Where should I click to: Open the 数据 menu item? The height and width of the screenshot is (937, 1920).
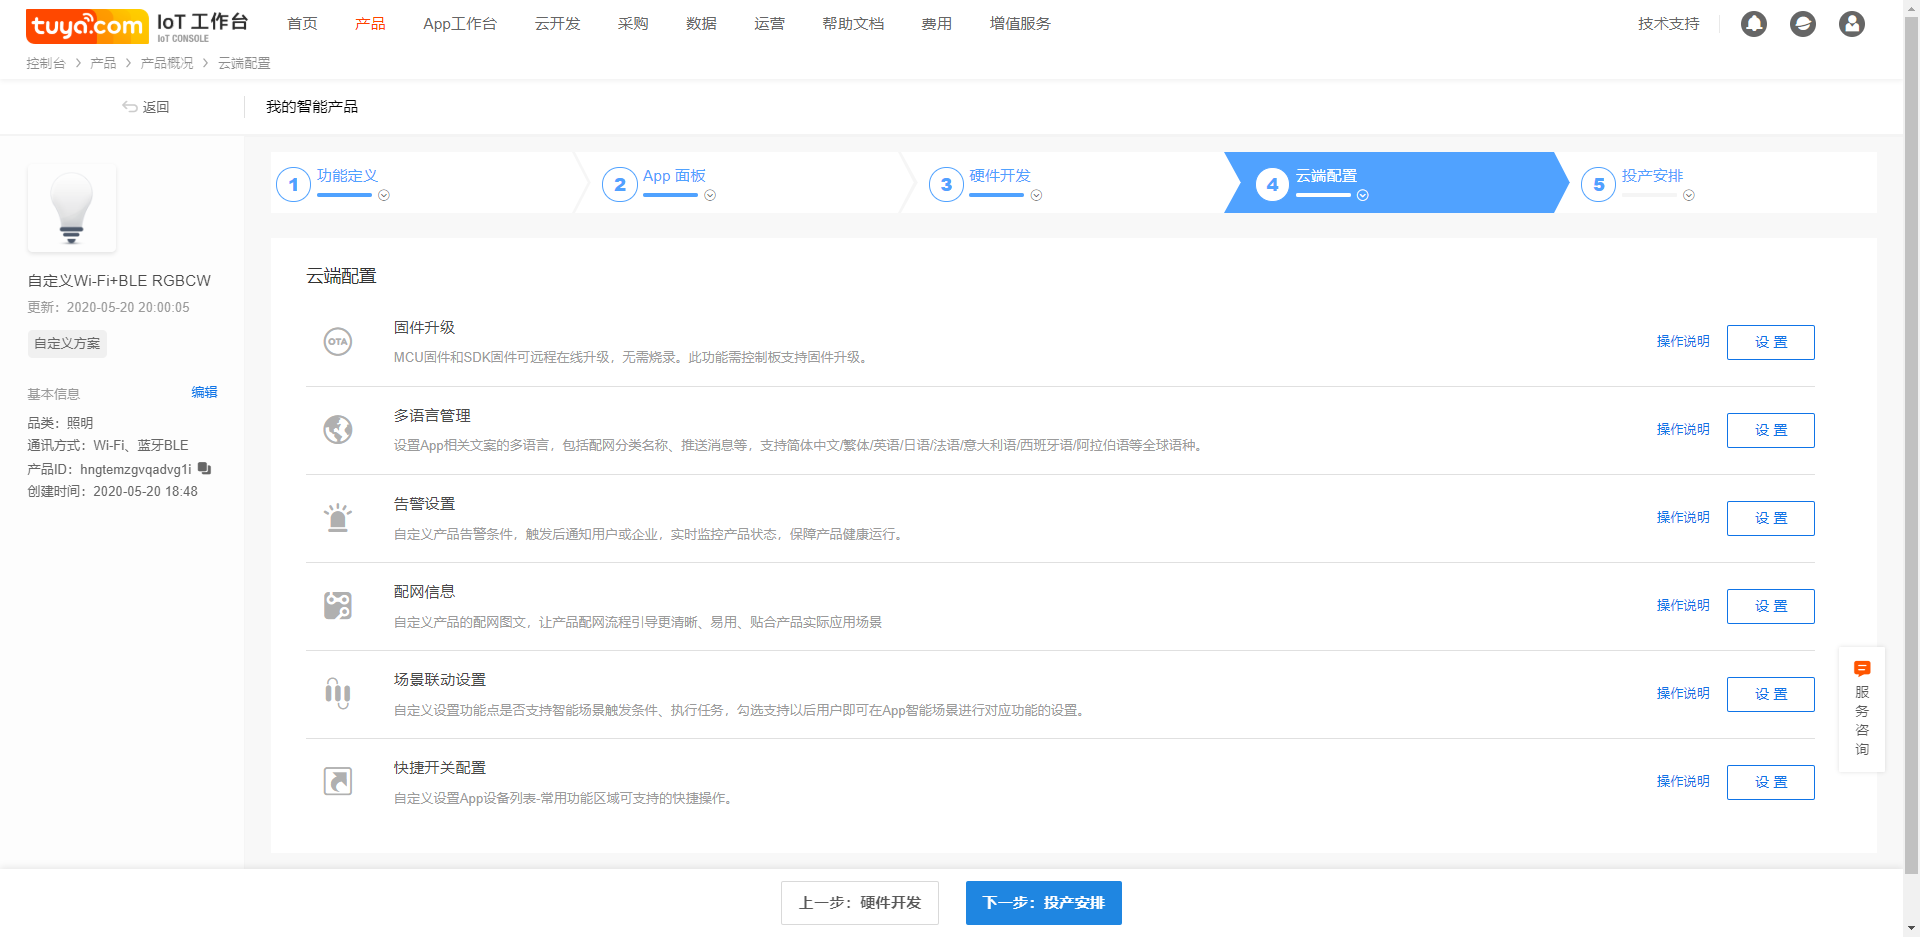pyautogui.click(x=701, y=24)
